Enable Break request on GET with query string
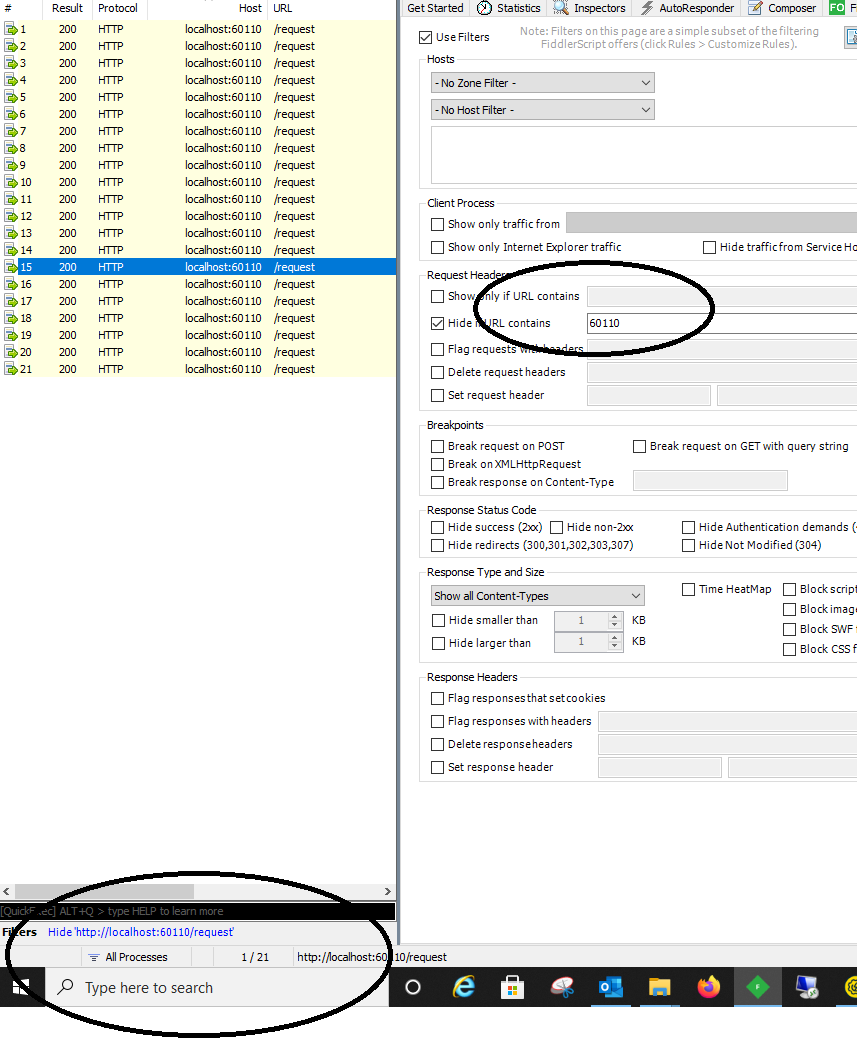The width and height of the screenshot is (857, 1045). click(639, 447)
